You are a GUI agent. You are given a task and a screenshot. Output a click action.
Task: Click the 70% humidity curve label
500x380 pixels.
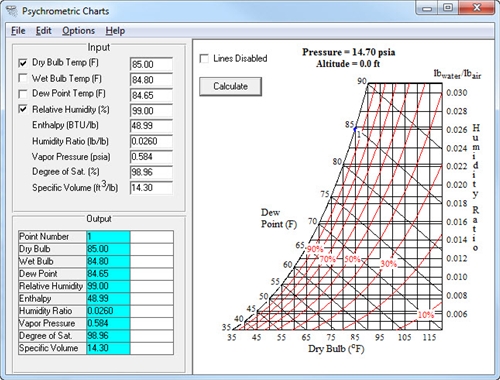click(x=327, y=259)
